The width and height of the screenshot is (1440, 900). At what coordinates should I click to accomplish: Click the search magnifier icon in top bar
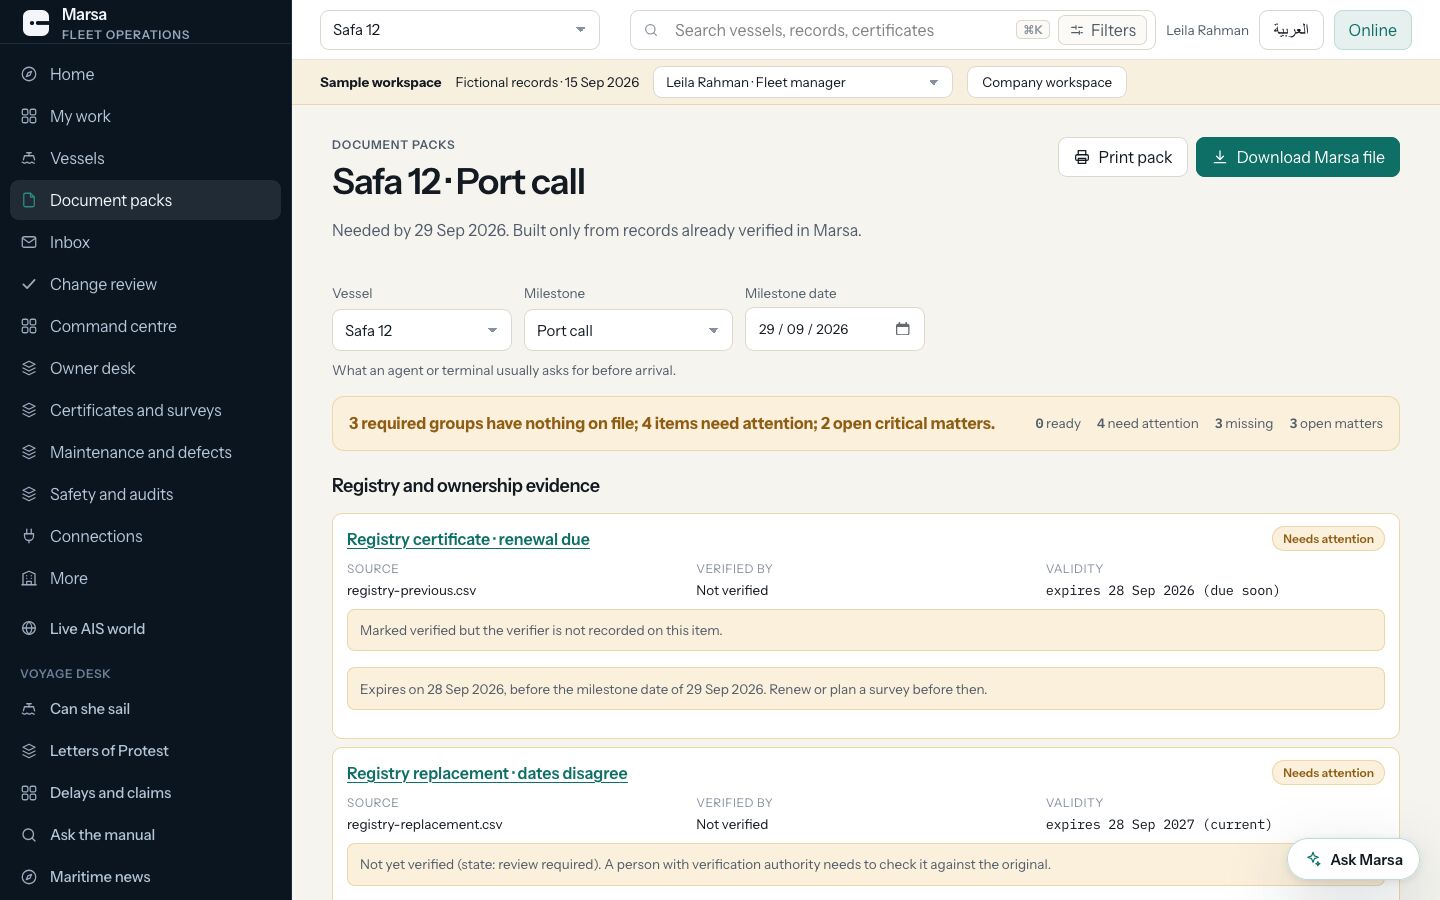651,30
